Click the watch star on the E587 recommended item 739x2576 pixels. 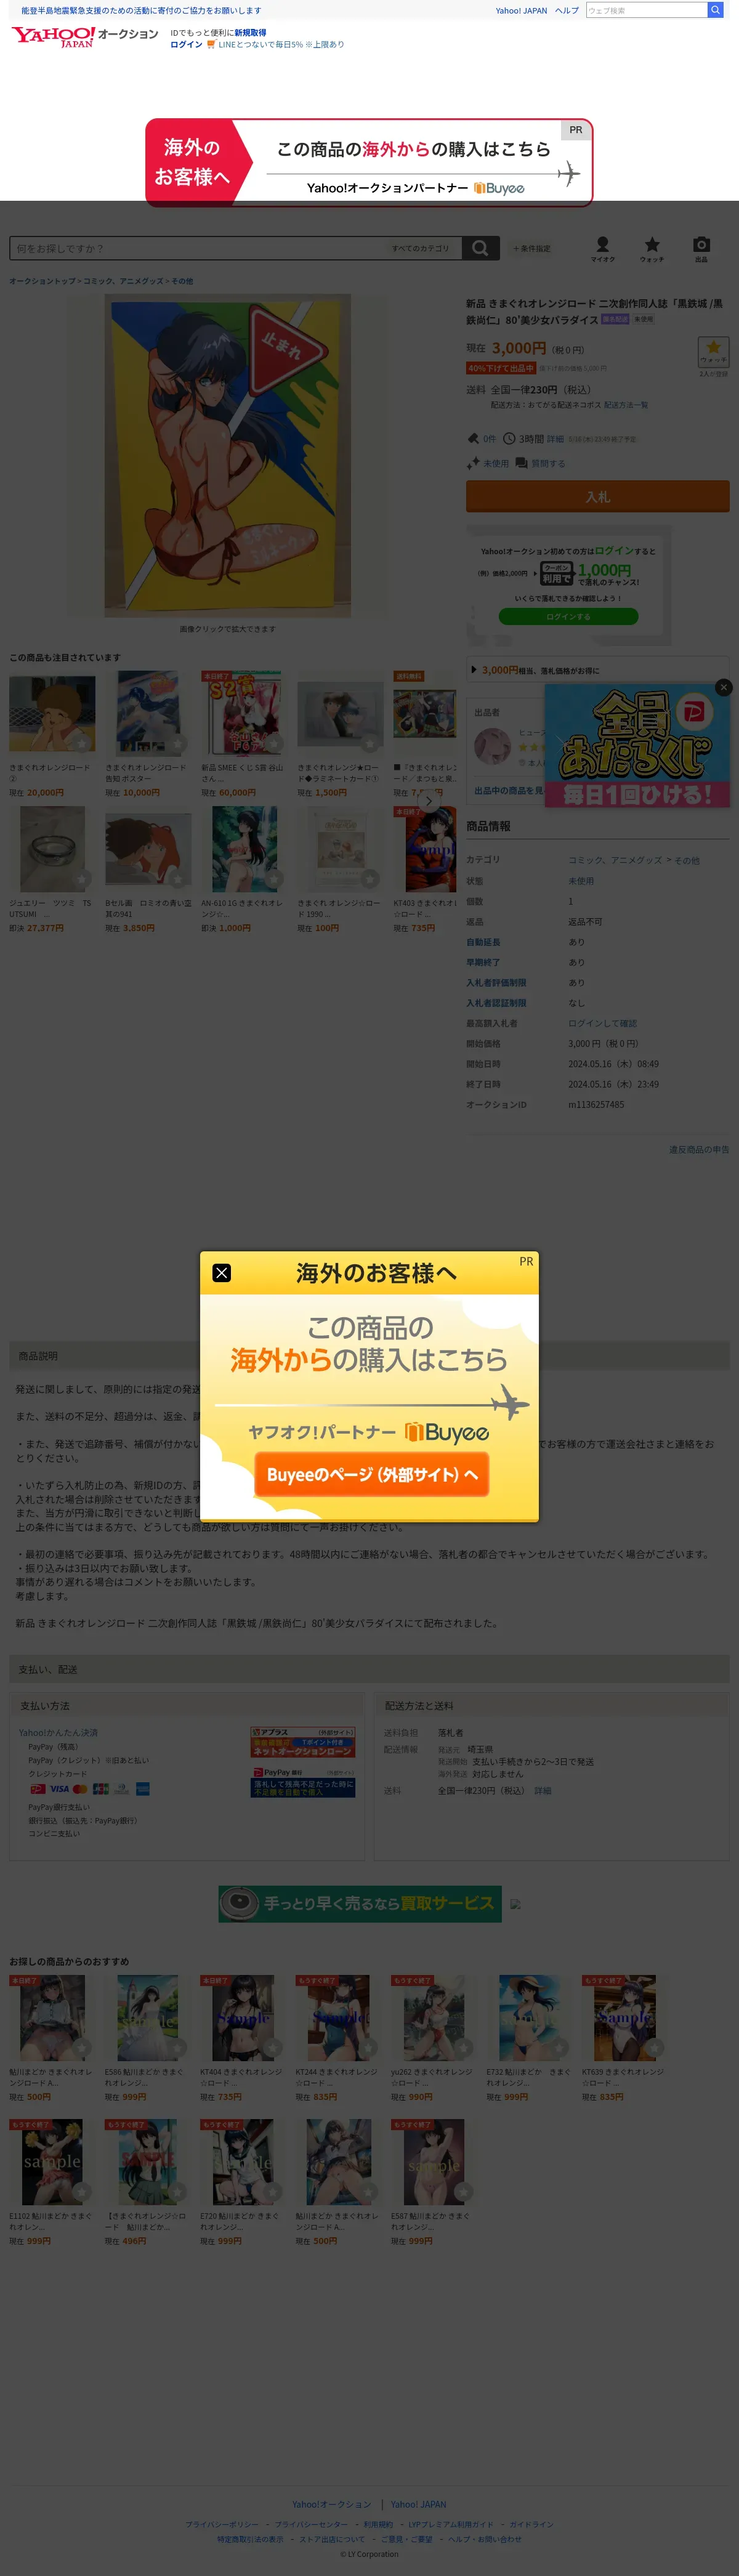coord(463,2191)
